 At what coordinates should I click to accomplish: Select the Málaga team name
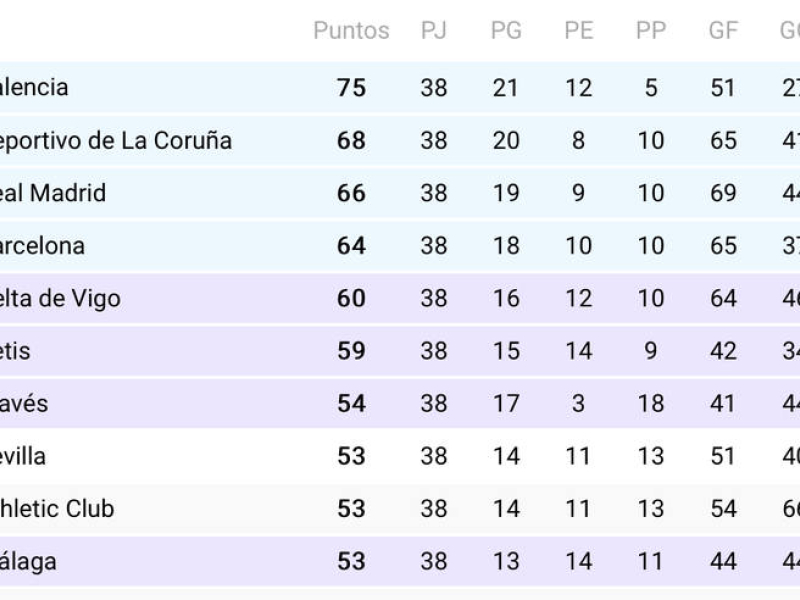pyautogui.click(x=28, y=562)
